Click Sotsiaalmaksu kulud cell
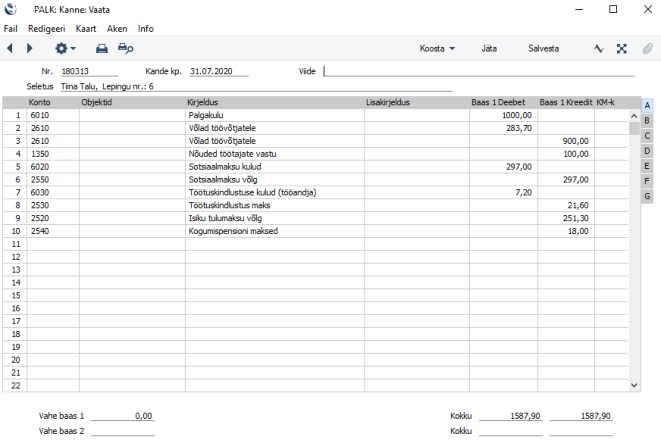 pos(275,167)
